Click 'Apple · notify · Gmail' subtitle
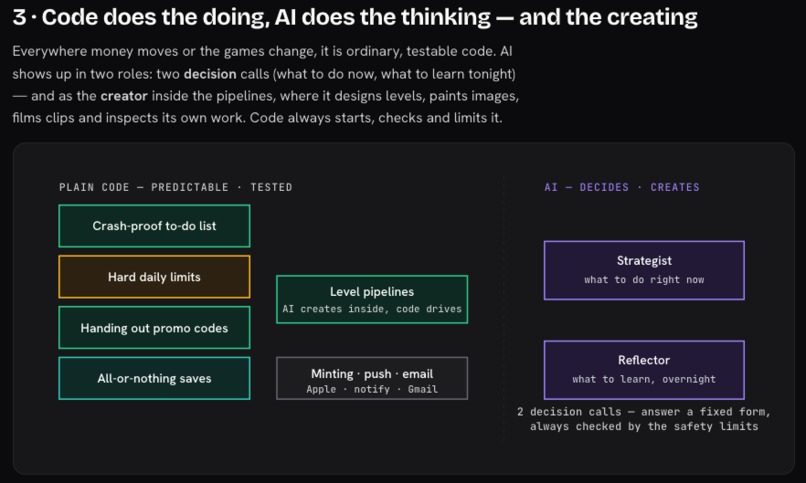This screenshot has height=483, width=806. (372, 389)
